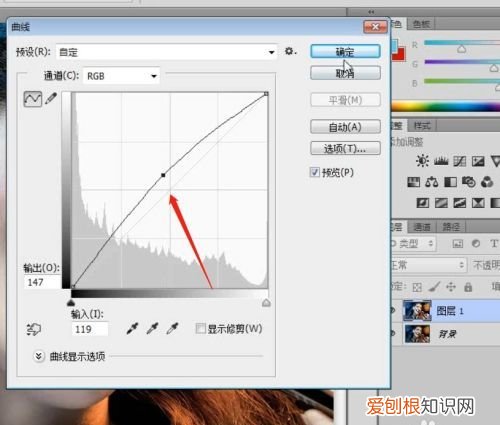The image size is (500, 425).
Task: Filter layers by adjustment layers
Action: [476, 244]
